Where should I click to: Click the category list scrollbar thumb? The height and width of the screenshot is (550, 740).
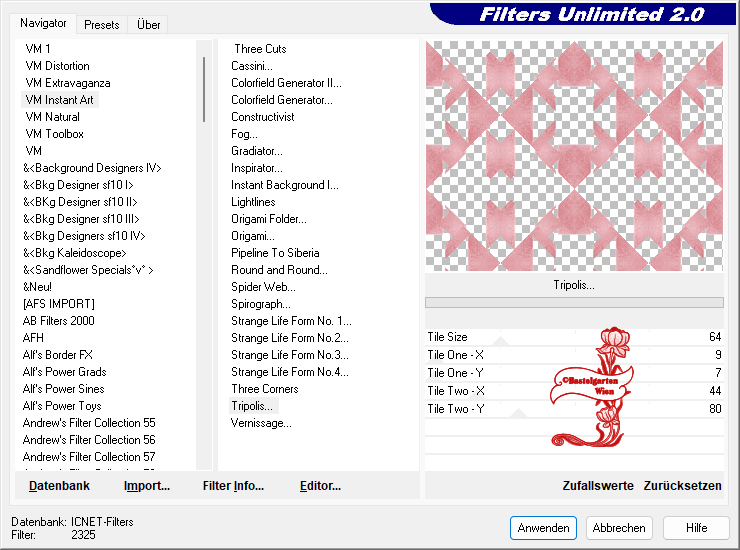[x=204, y=89]
